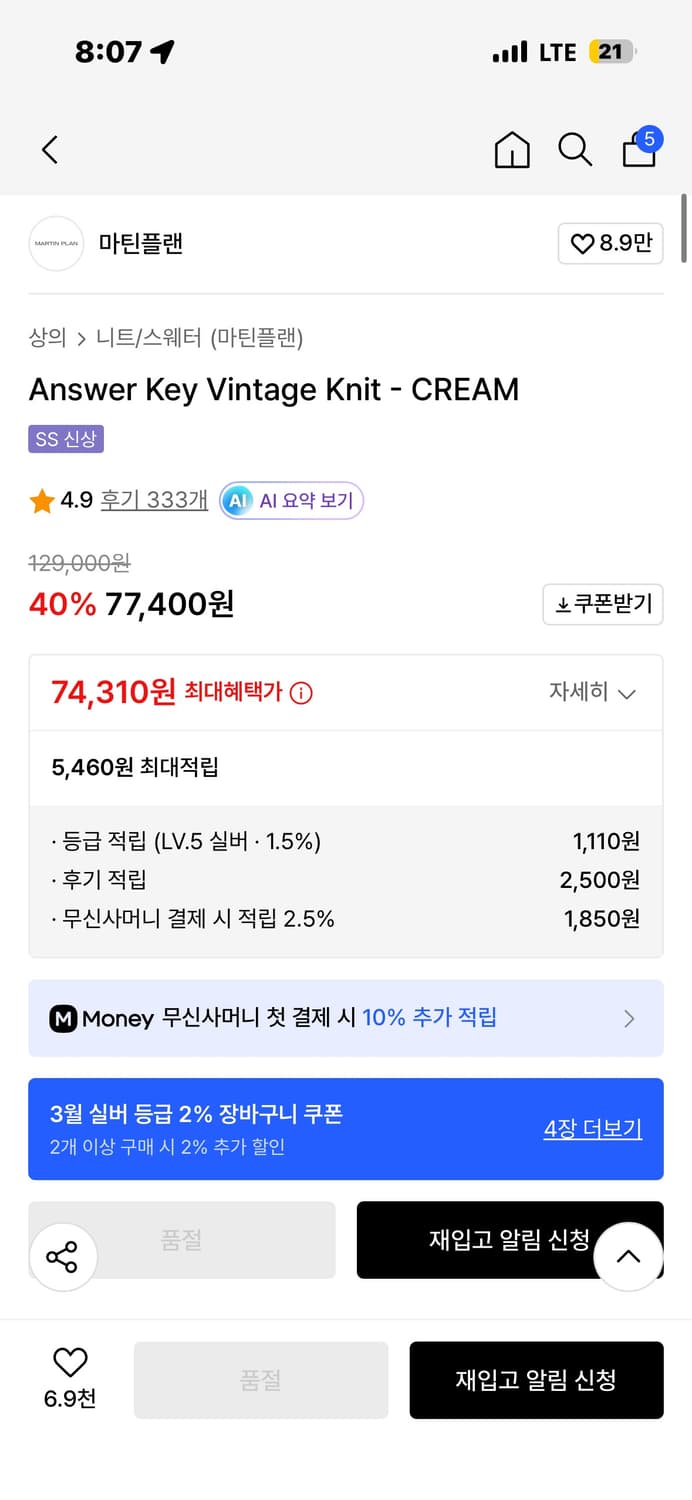Open 4장 더보기 for more coupons
Image resolution: width=692 pixels, height=1500 pixels.
(592, 1128)
